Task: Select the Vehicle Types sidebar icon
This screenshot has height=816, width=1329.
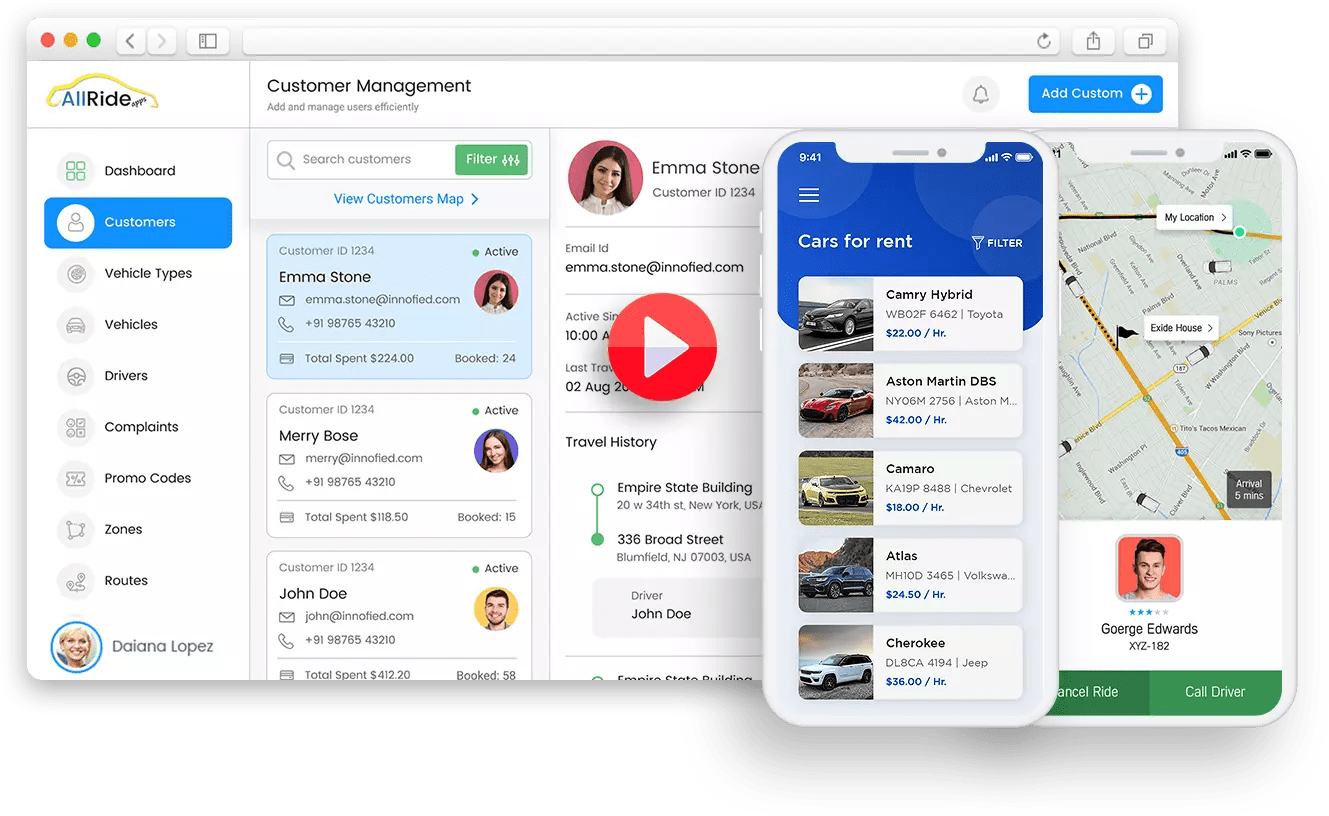Action: 75,273
